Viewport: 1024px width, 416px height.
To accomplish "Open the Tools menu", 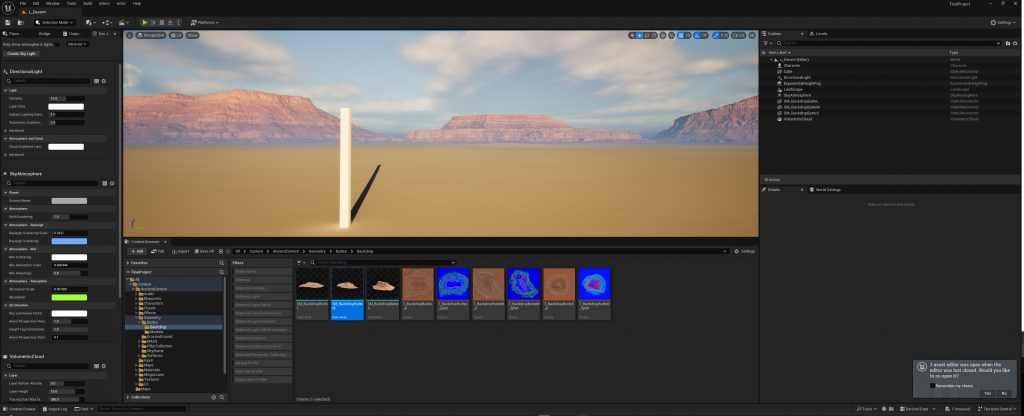I will tap(71, 3).
